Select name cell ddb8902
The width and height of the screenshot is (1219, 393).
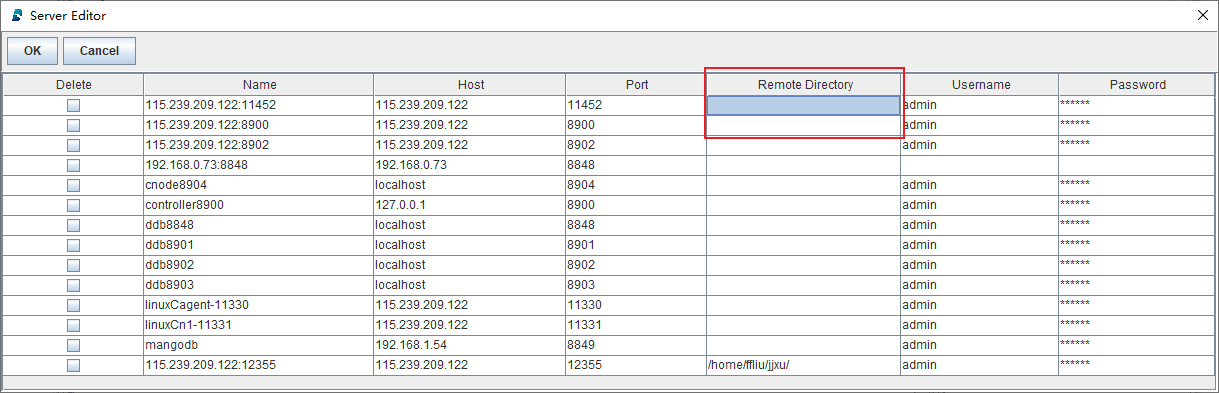(x=259, y=265)
